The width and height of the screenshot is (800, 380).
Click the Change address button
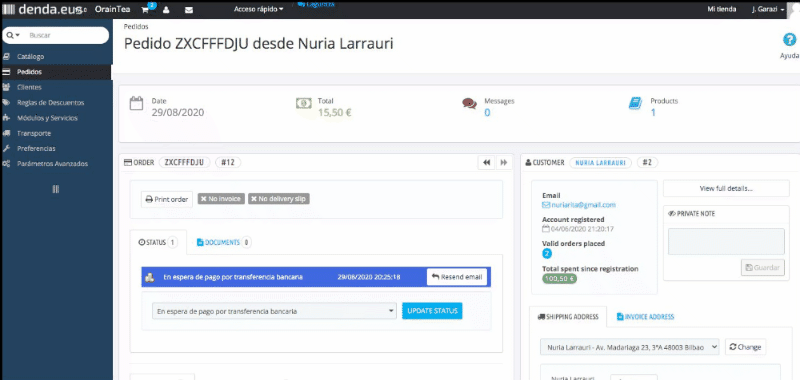[745, 347]
